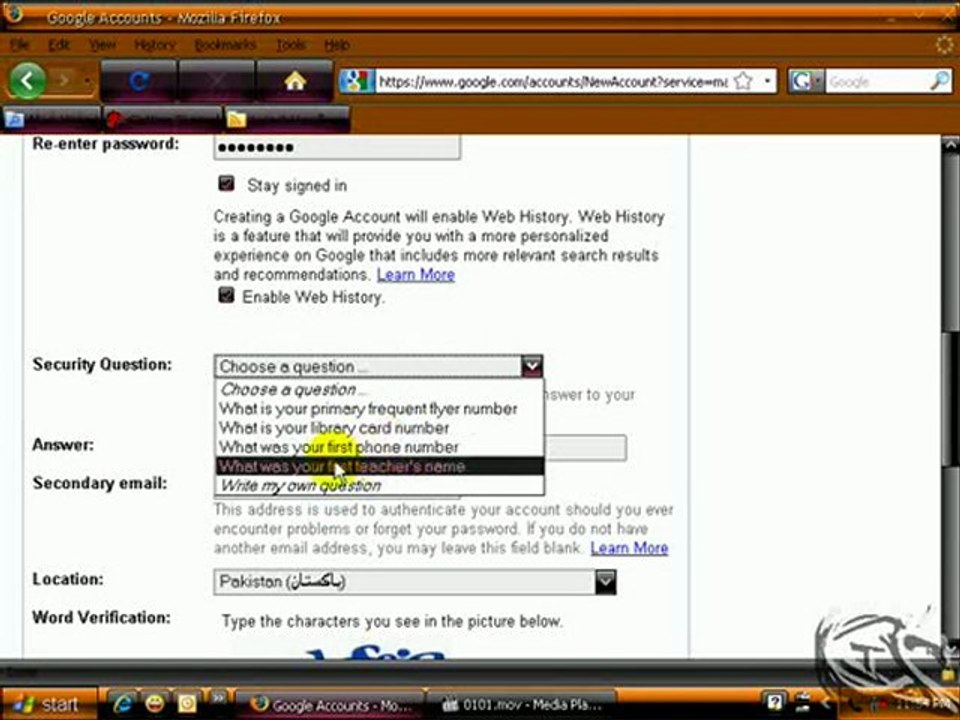Open the History menu
Screen dimensions: 960x720
(x=155, y=45)
